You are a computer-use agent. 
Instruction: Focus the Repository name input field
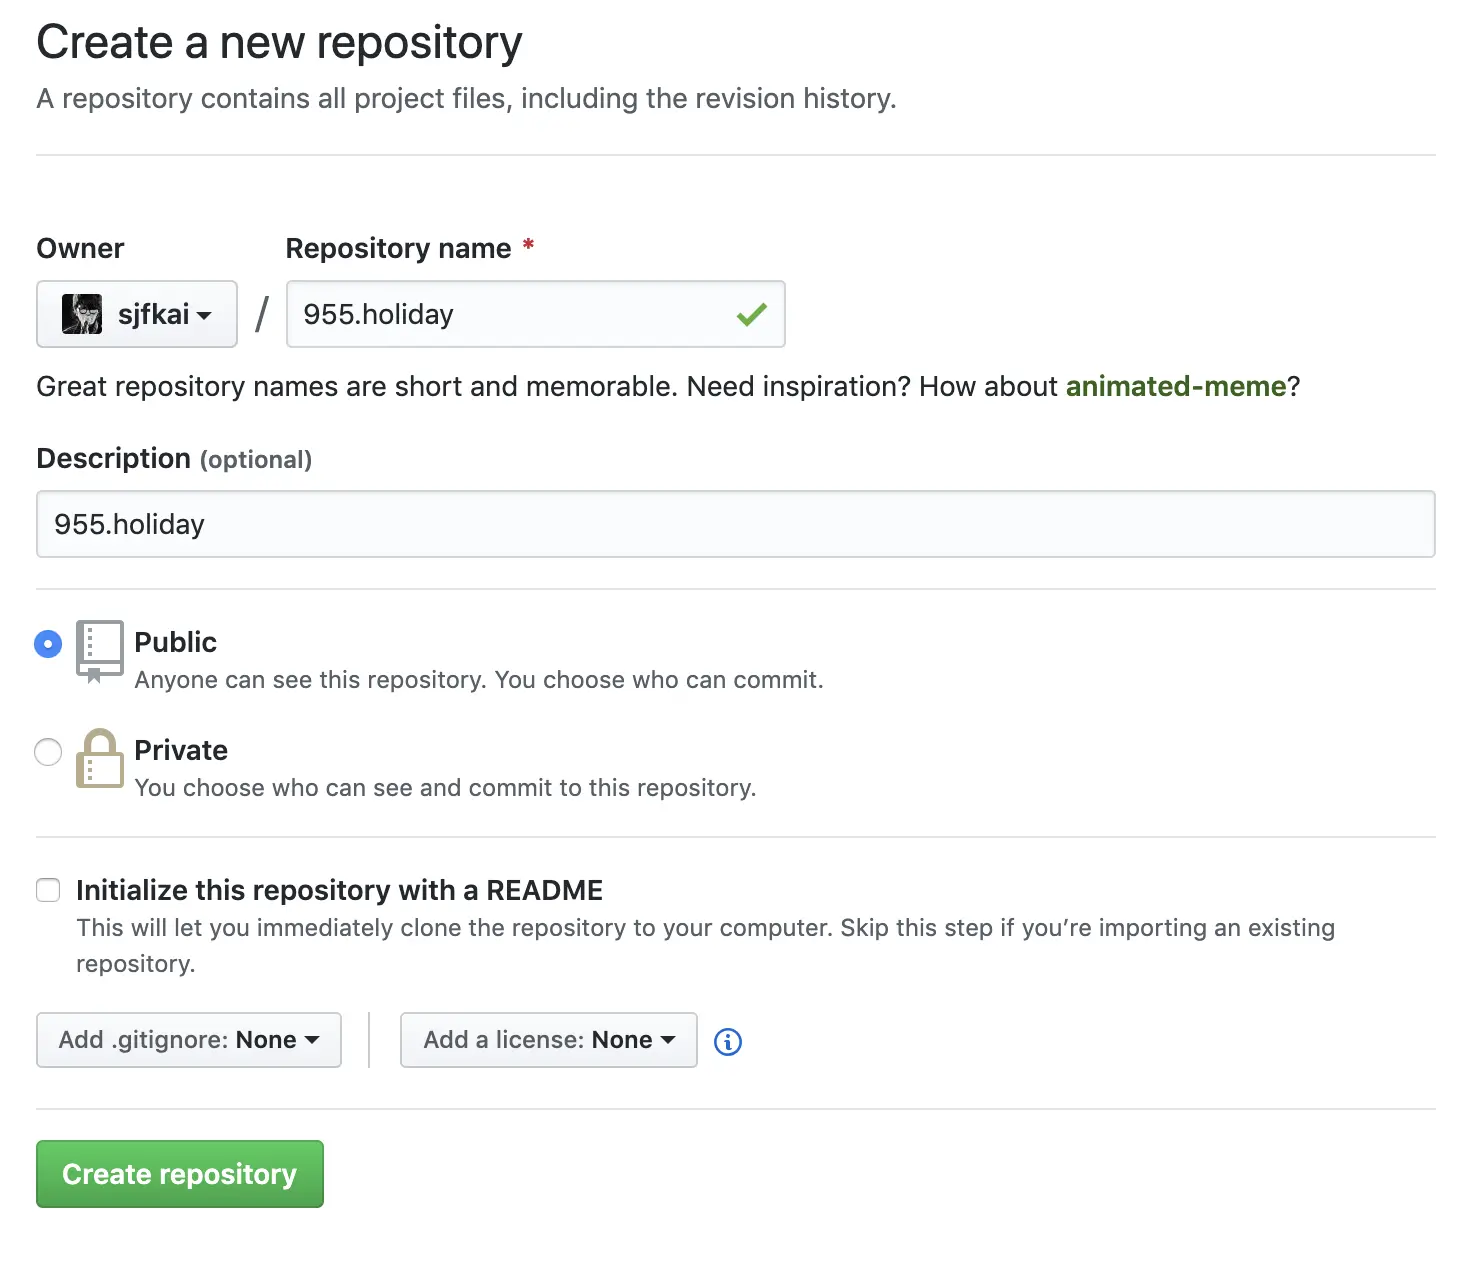pyautogui.click(x=510, y=314)
